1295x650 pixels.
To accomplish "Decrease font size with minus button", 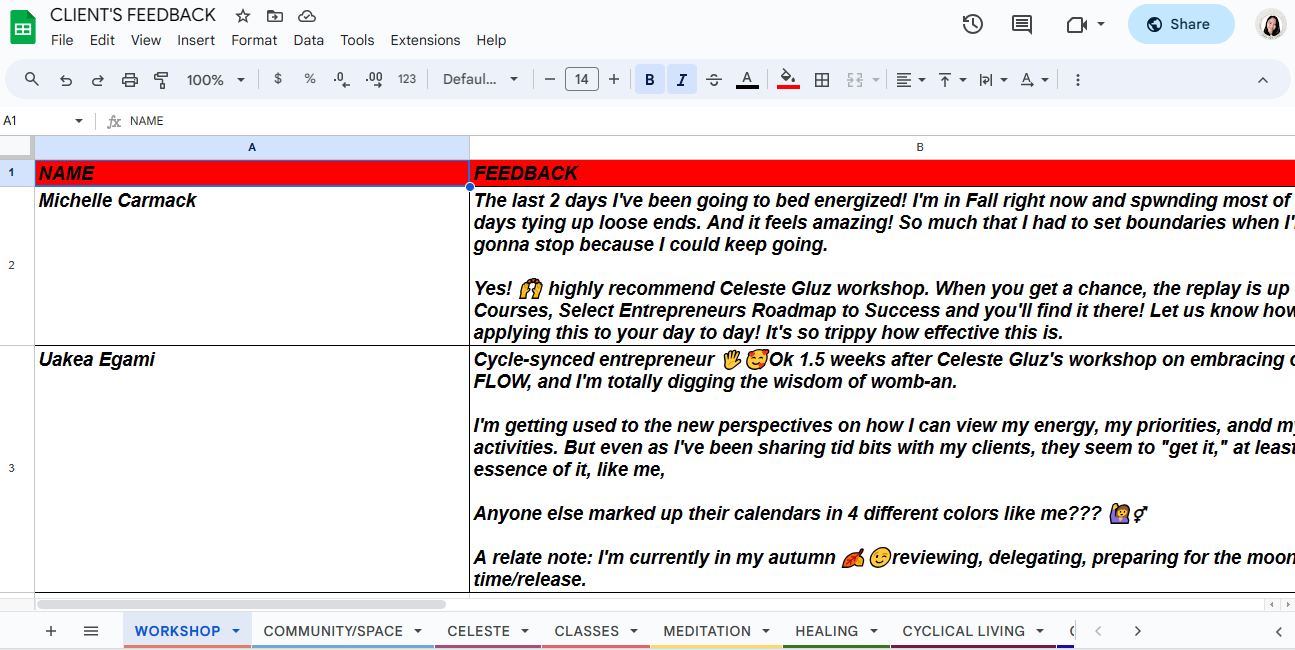I will 550,79.
